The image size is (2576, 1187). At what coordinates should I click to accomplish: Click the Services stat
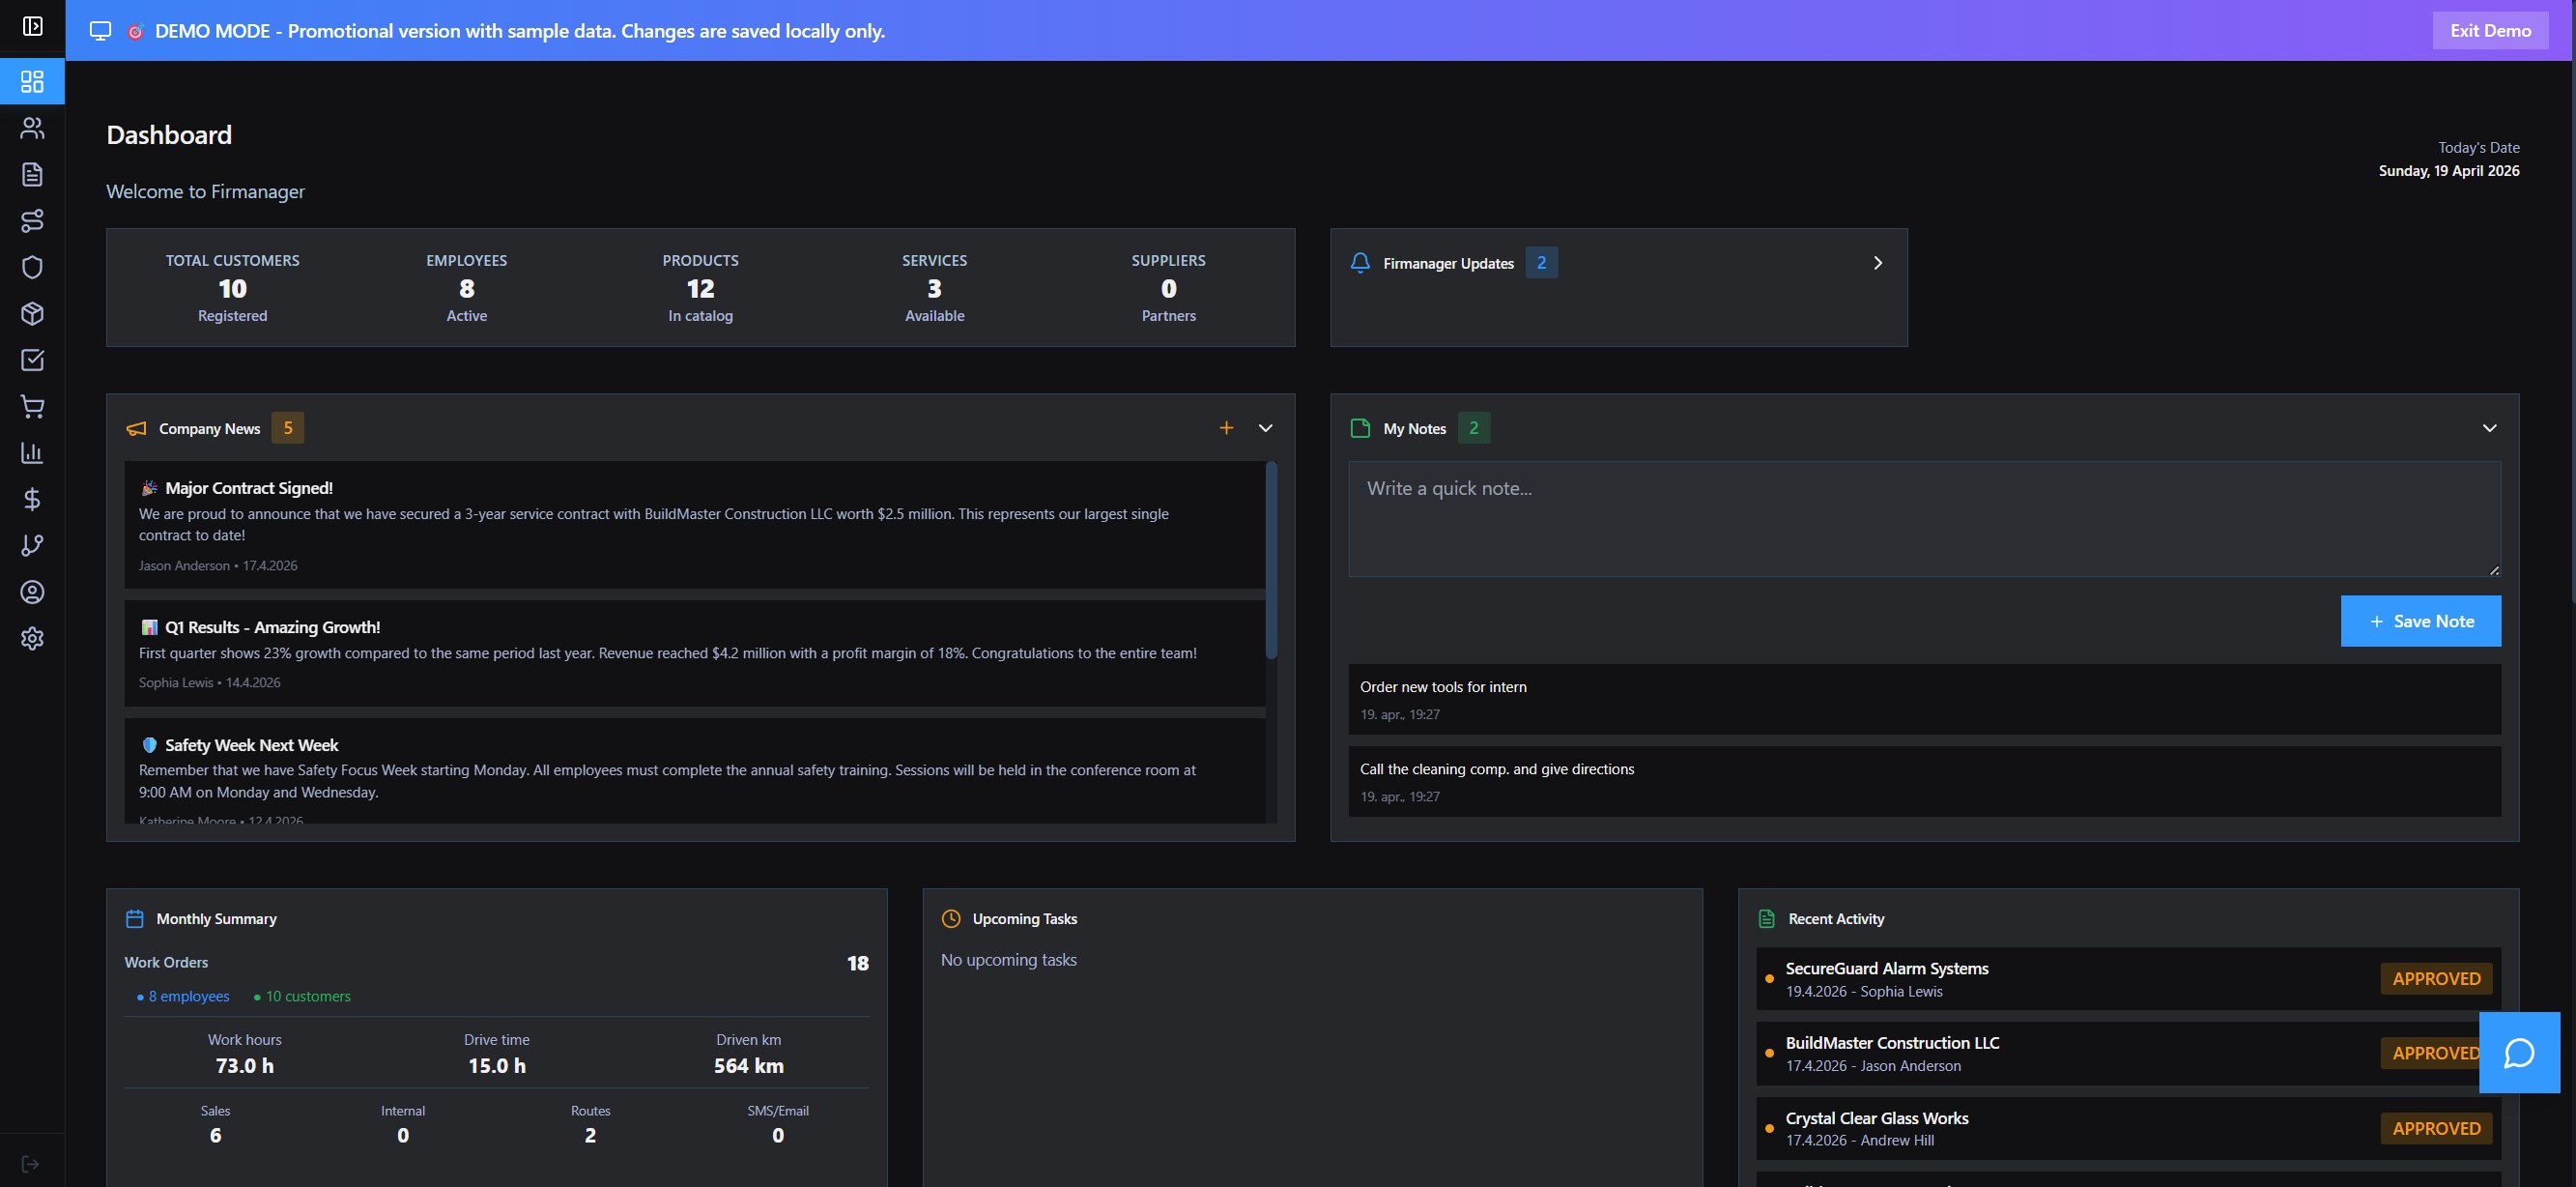934,288
